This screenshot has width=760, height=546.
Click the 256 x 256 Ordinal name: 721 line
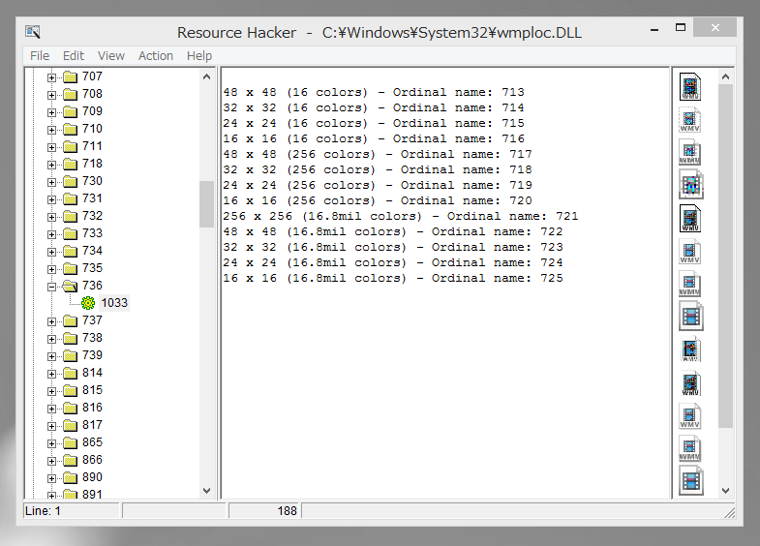click(400, 216)
